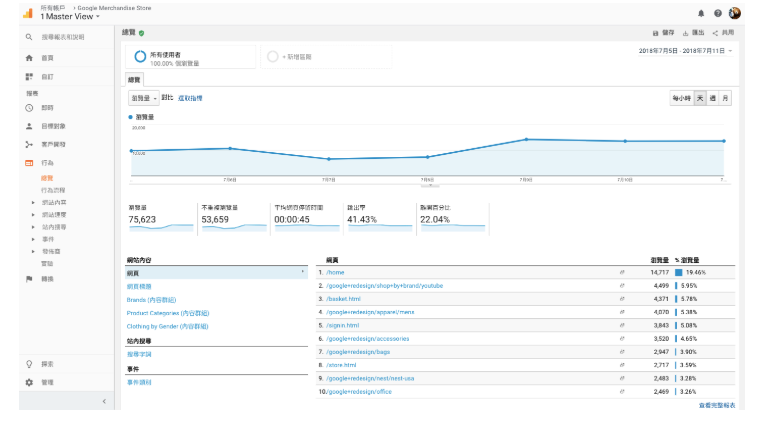Image resolution: width=761 pixels, height=424 pixels.
Task: Click Select a metric (選取指標) link
Action: [190, 98]
